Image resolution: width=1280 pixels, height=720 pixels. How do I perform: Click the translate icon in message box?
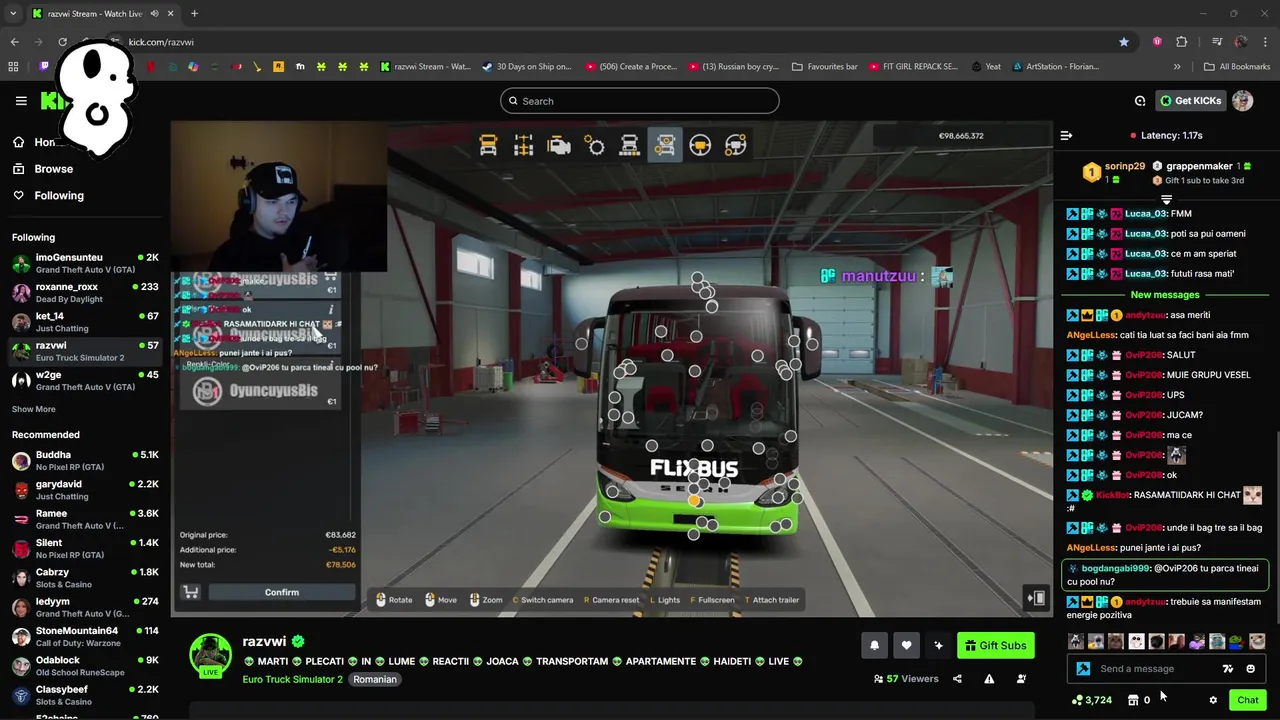[x=1228, y=669]
